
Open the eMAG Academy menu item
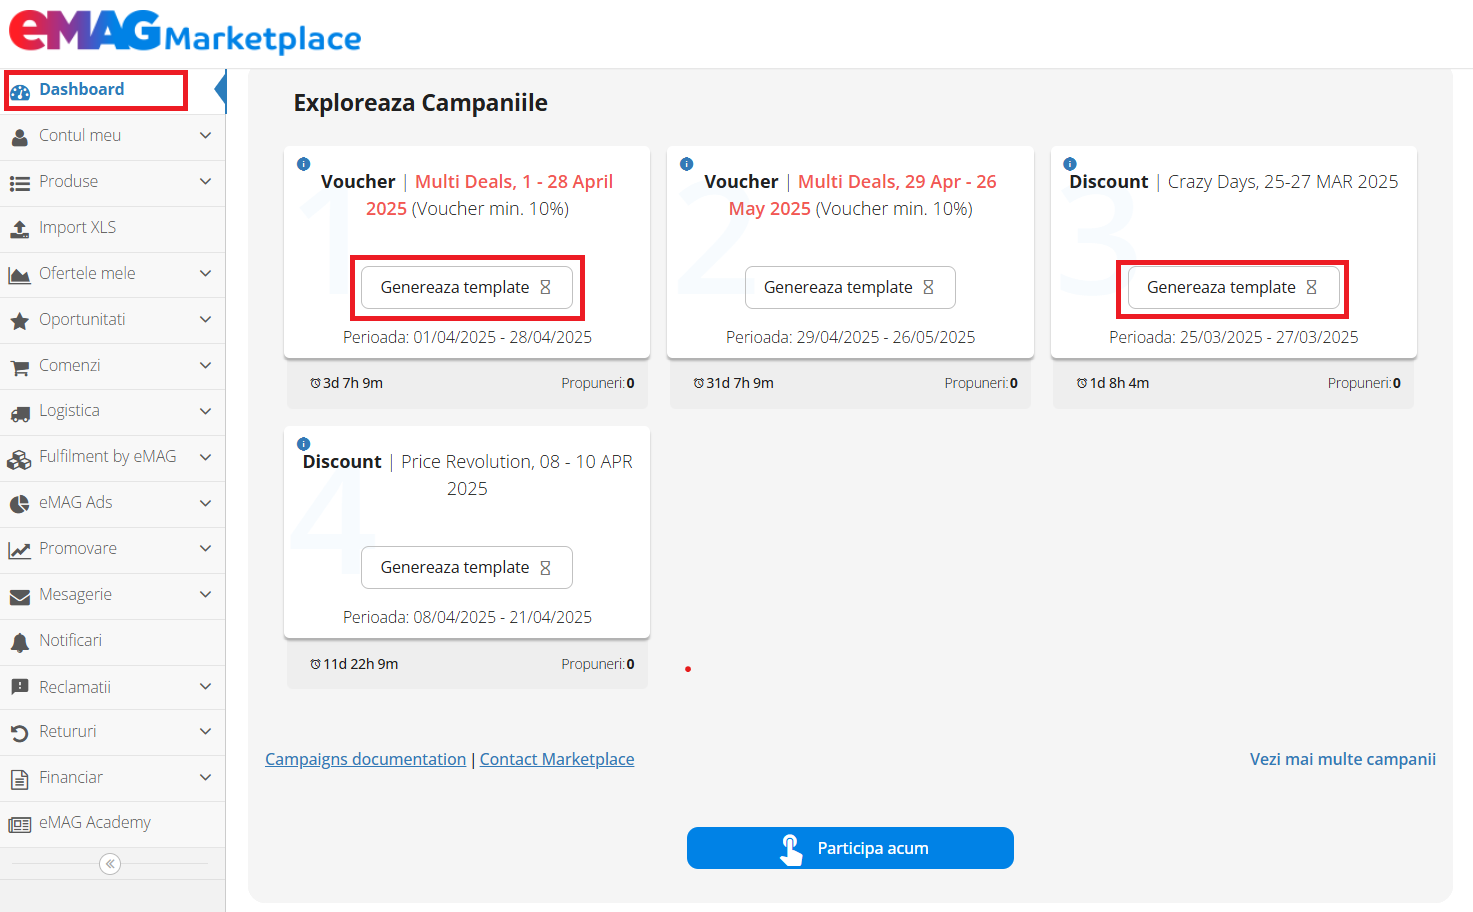[112, 823]
